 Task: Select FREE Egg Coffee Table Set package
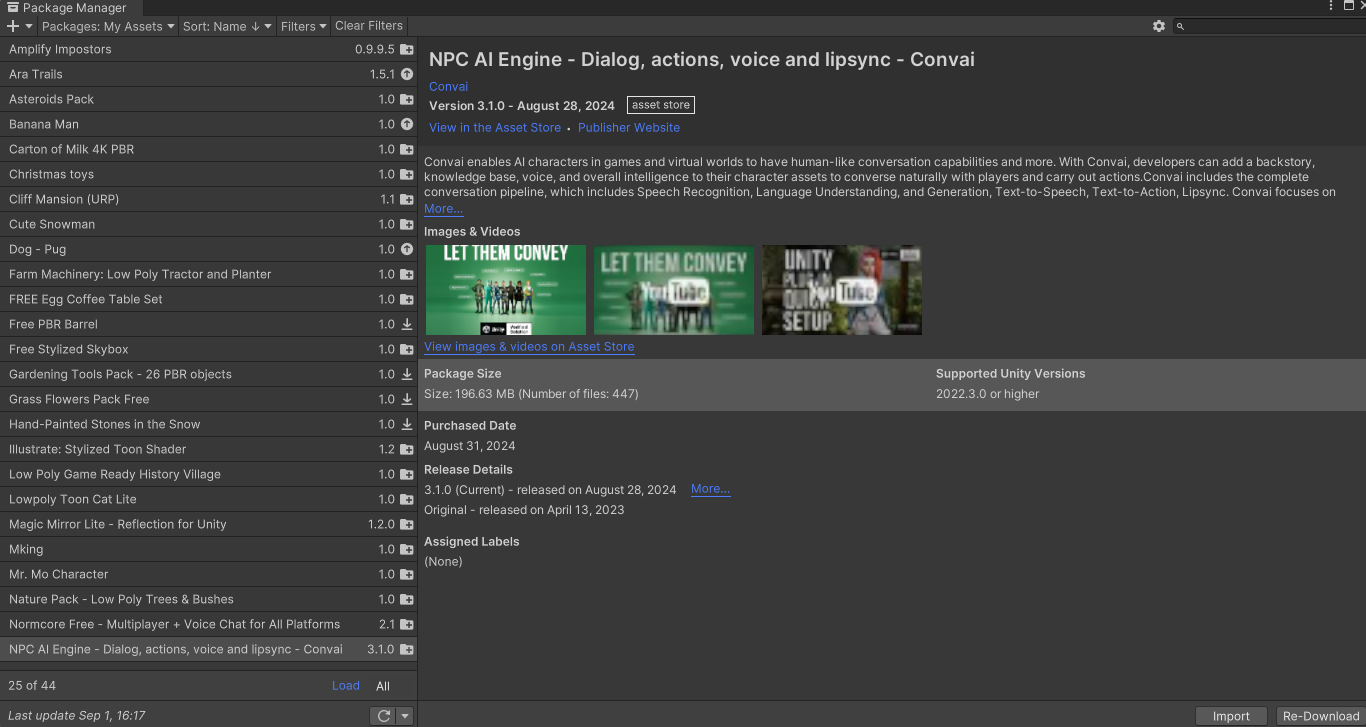pyautogui.click(x=209, y=299)
